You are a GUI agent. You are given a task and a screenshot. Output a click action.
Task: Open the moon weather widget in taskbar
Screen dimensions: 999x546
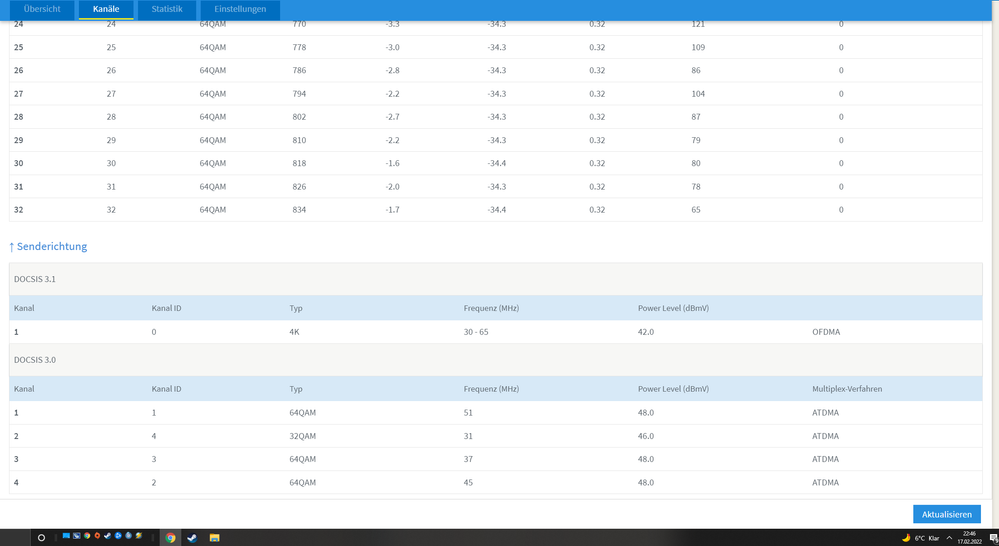[921, 538]
